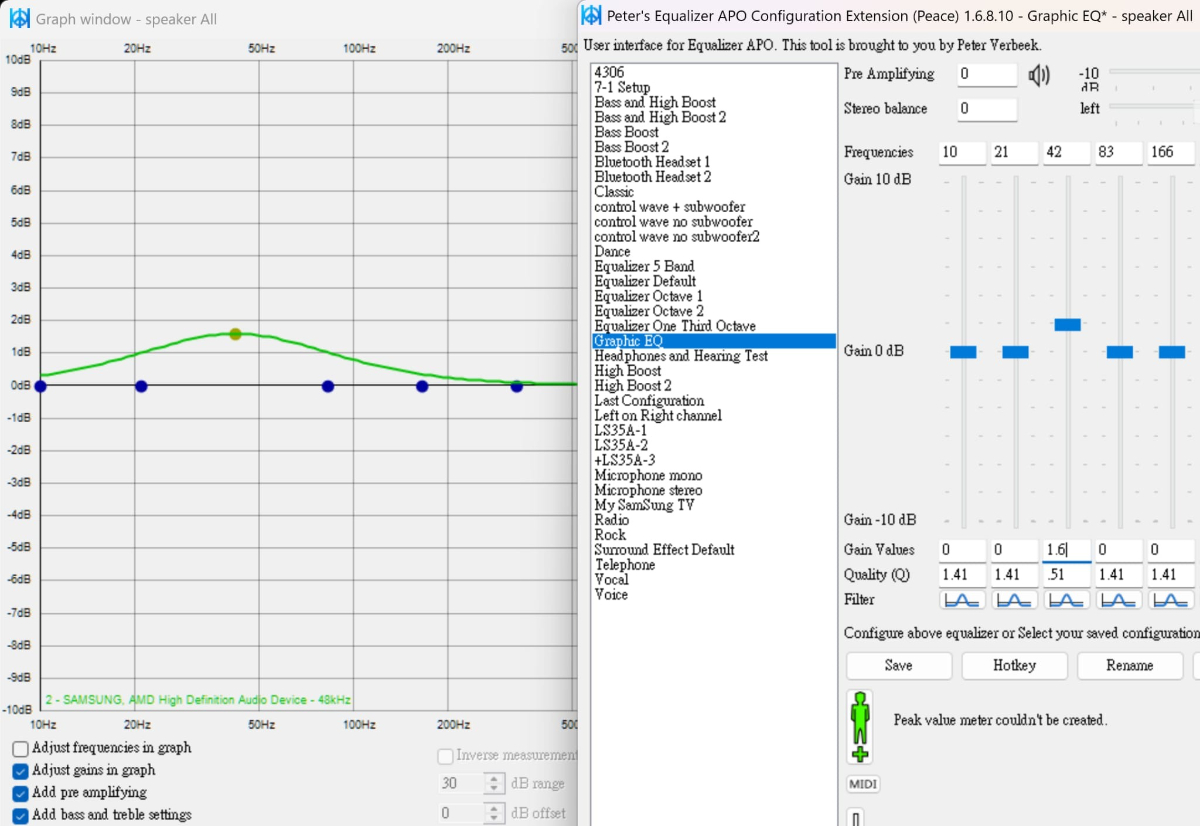
Task: Click the dB offset spinner field
Action: (x=471, y=814)
